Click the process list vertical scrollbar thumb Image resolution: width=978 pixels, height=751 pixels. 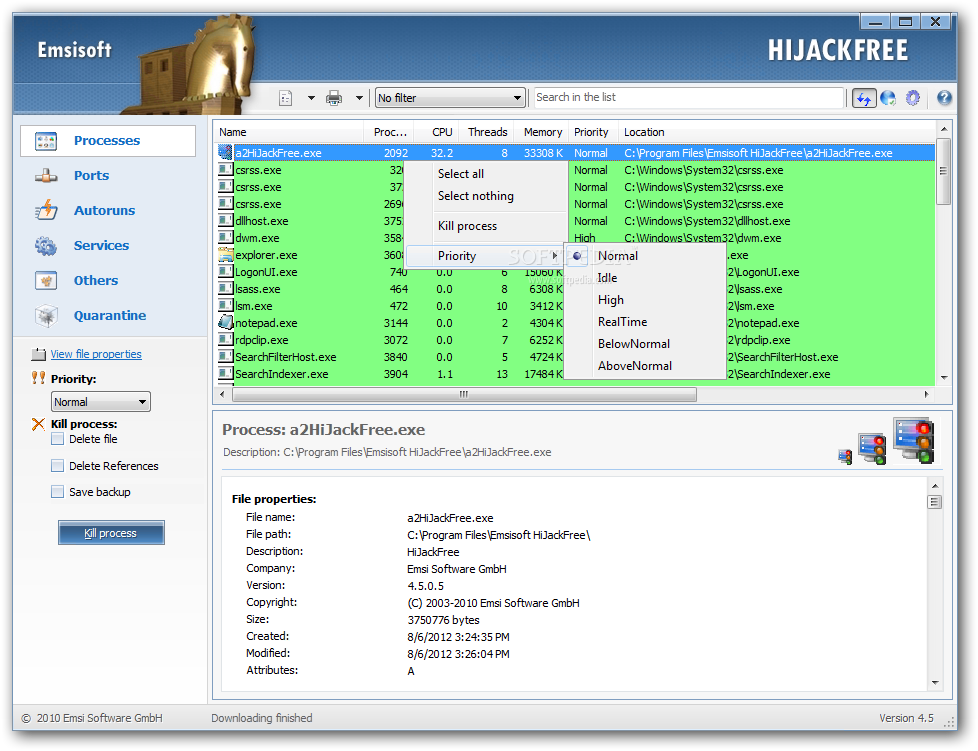(944, 172)
